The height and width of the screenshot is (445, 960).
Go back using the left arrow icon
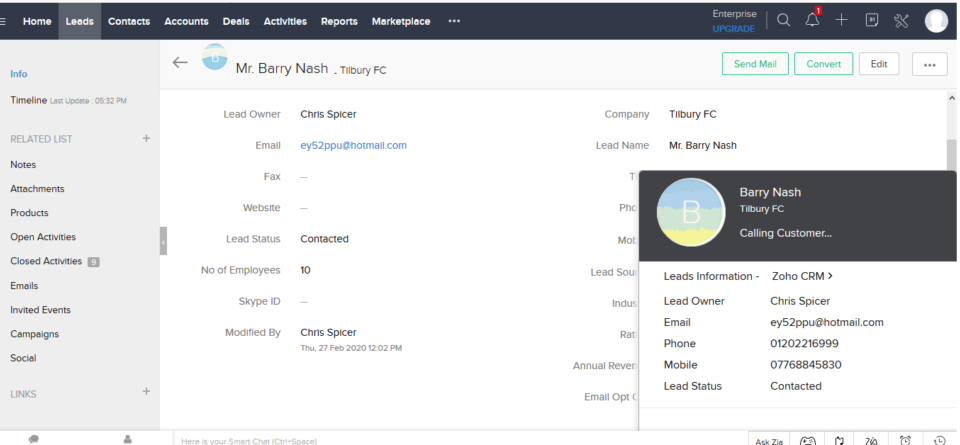(180, 62)
